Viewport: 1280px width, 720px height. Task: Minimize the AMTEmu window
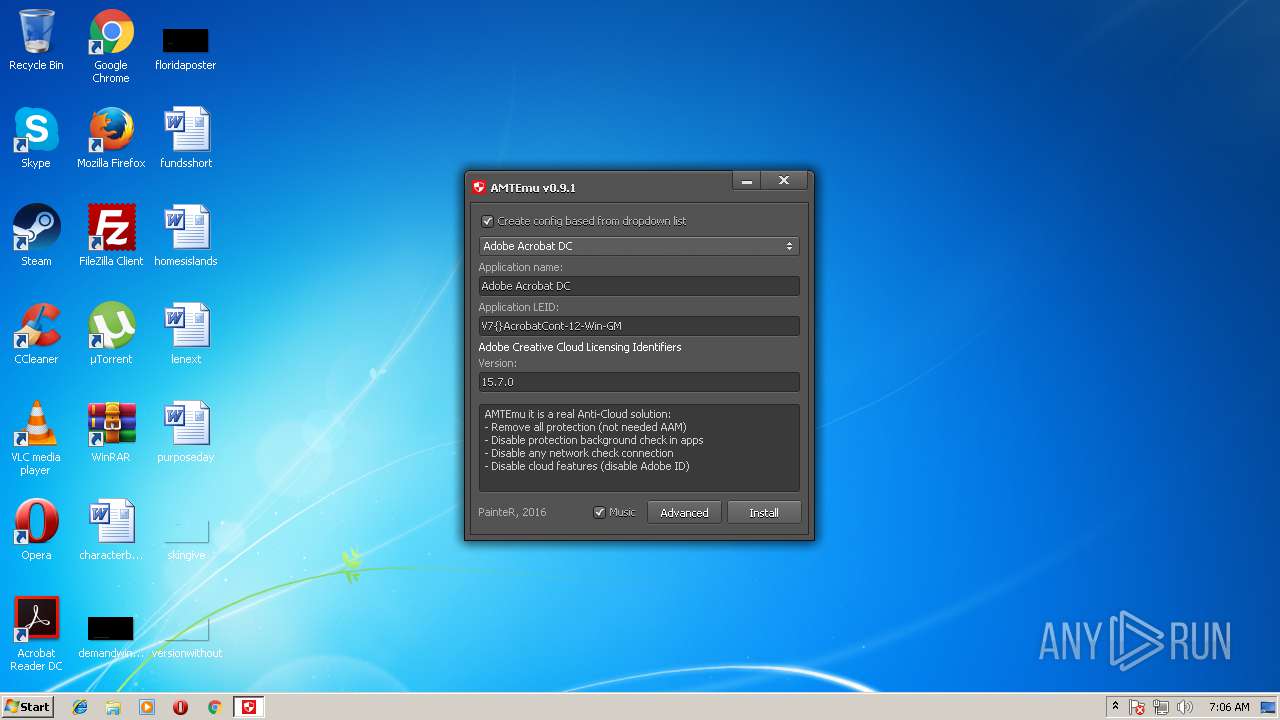click(x=746, y=181)
